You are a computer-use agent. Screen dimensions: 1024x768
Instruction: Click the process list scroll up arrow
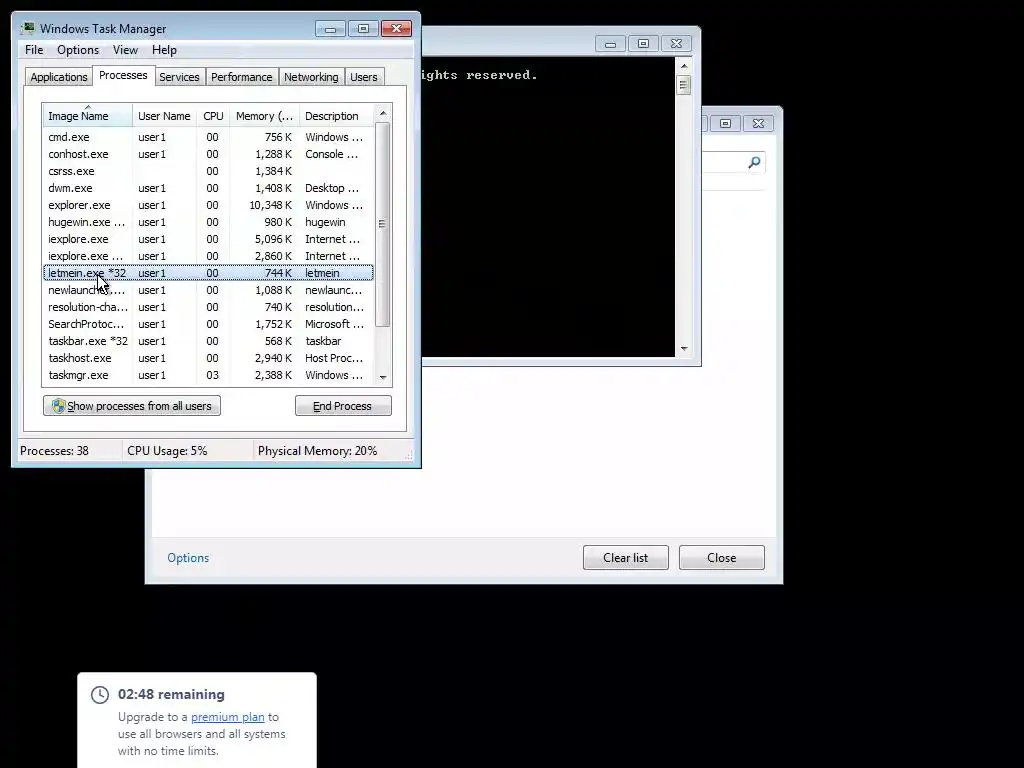tap(383, 113)
